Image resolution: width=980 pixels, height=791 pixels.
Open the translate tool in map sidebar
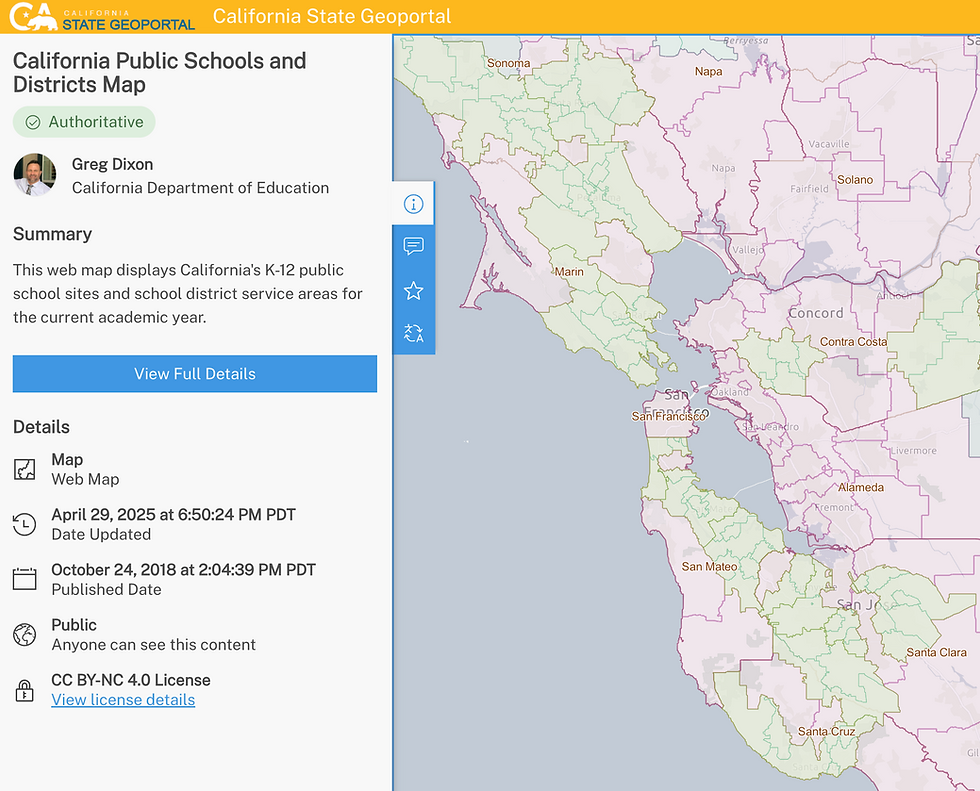413,333
